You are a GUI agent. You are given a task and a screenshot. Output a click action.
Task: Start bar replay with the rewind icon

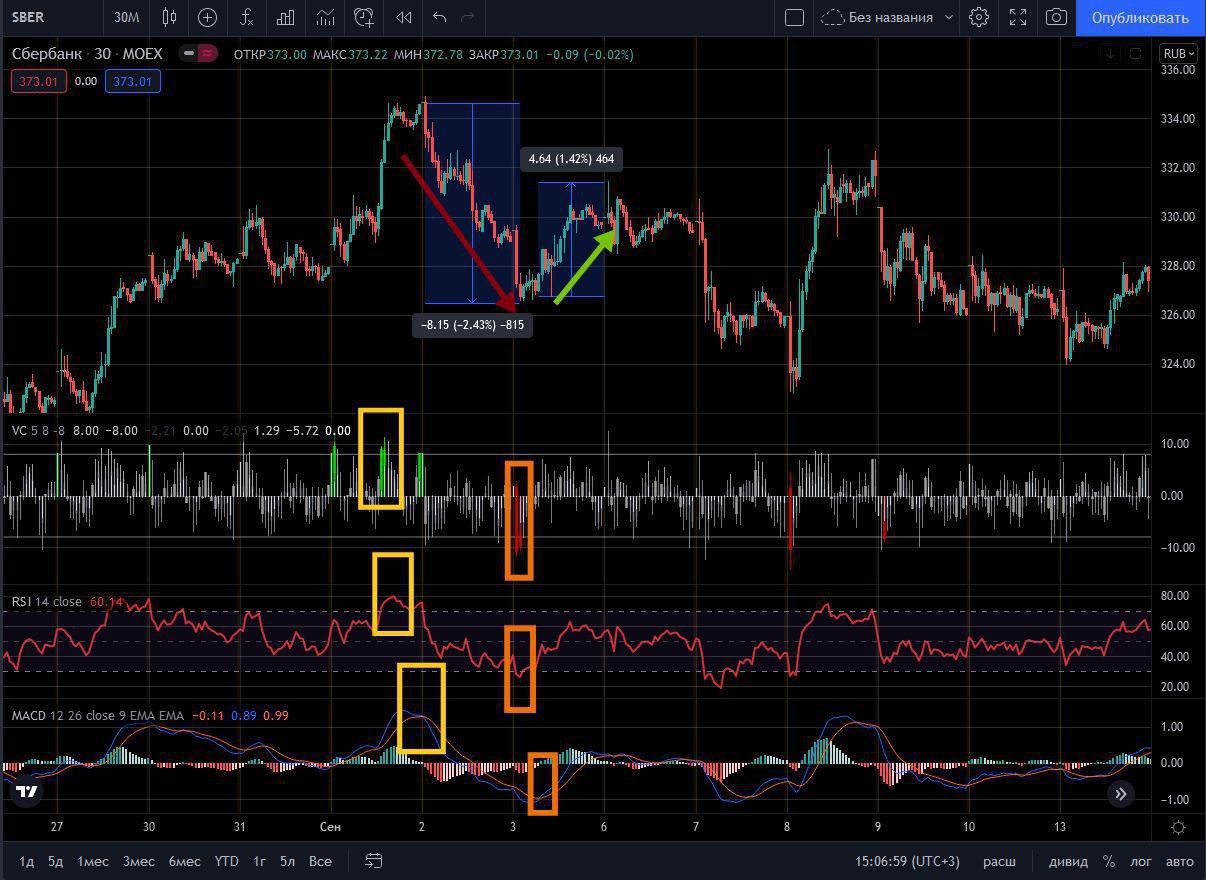404,17
